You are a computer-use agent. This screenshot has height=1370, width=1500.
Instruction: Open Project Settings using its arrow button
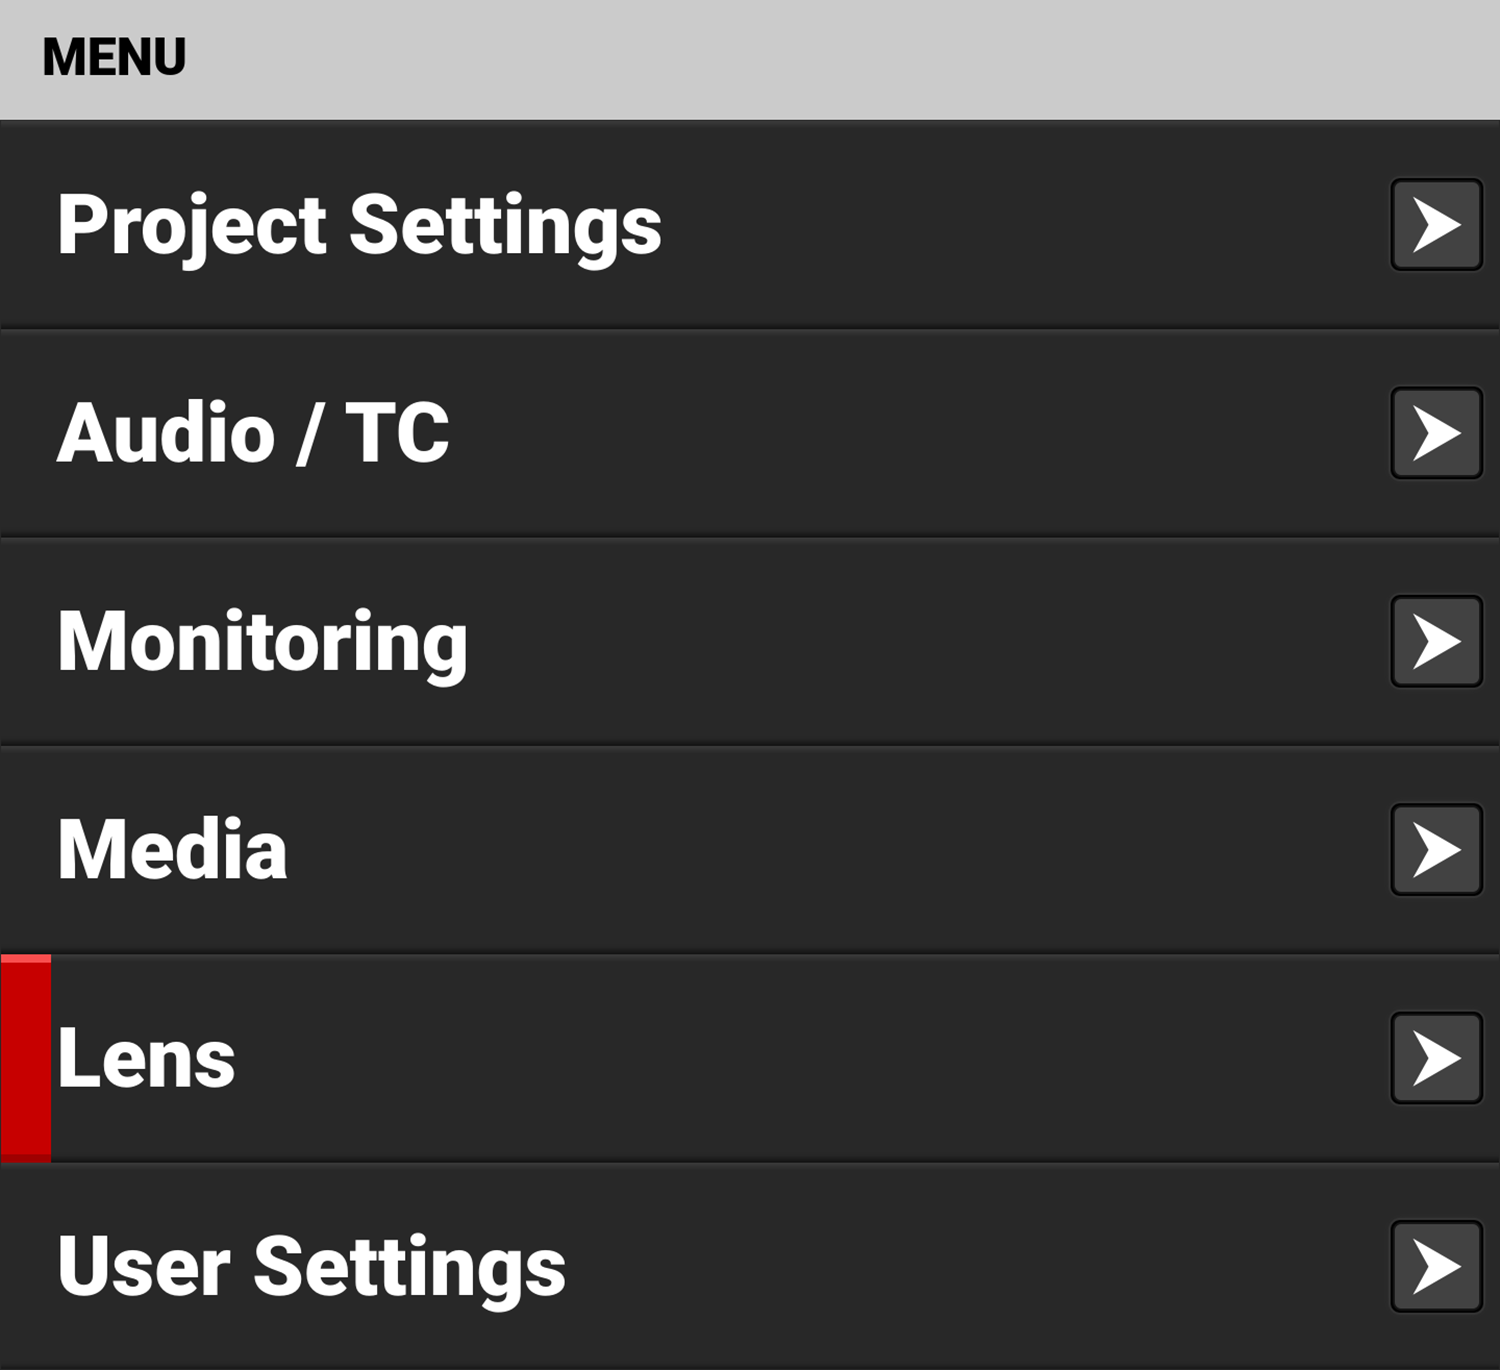click(1436, 225)
